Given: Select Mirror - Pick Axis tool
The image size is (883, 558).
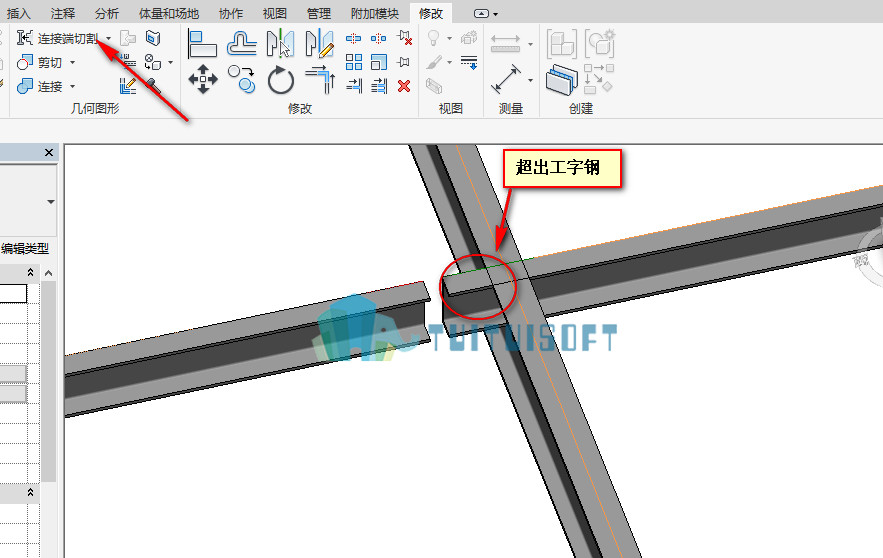Looking at the screenshot, I should pos(280,44).
